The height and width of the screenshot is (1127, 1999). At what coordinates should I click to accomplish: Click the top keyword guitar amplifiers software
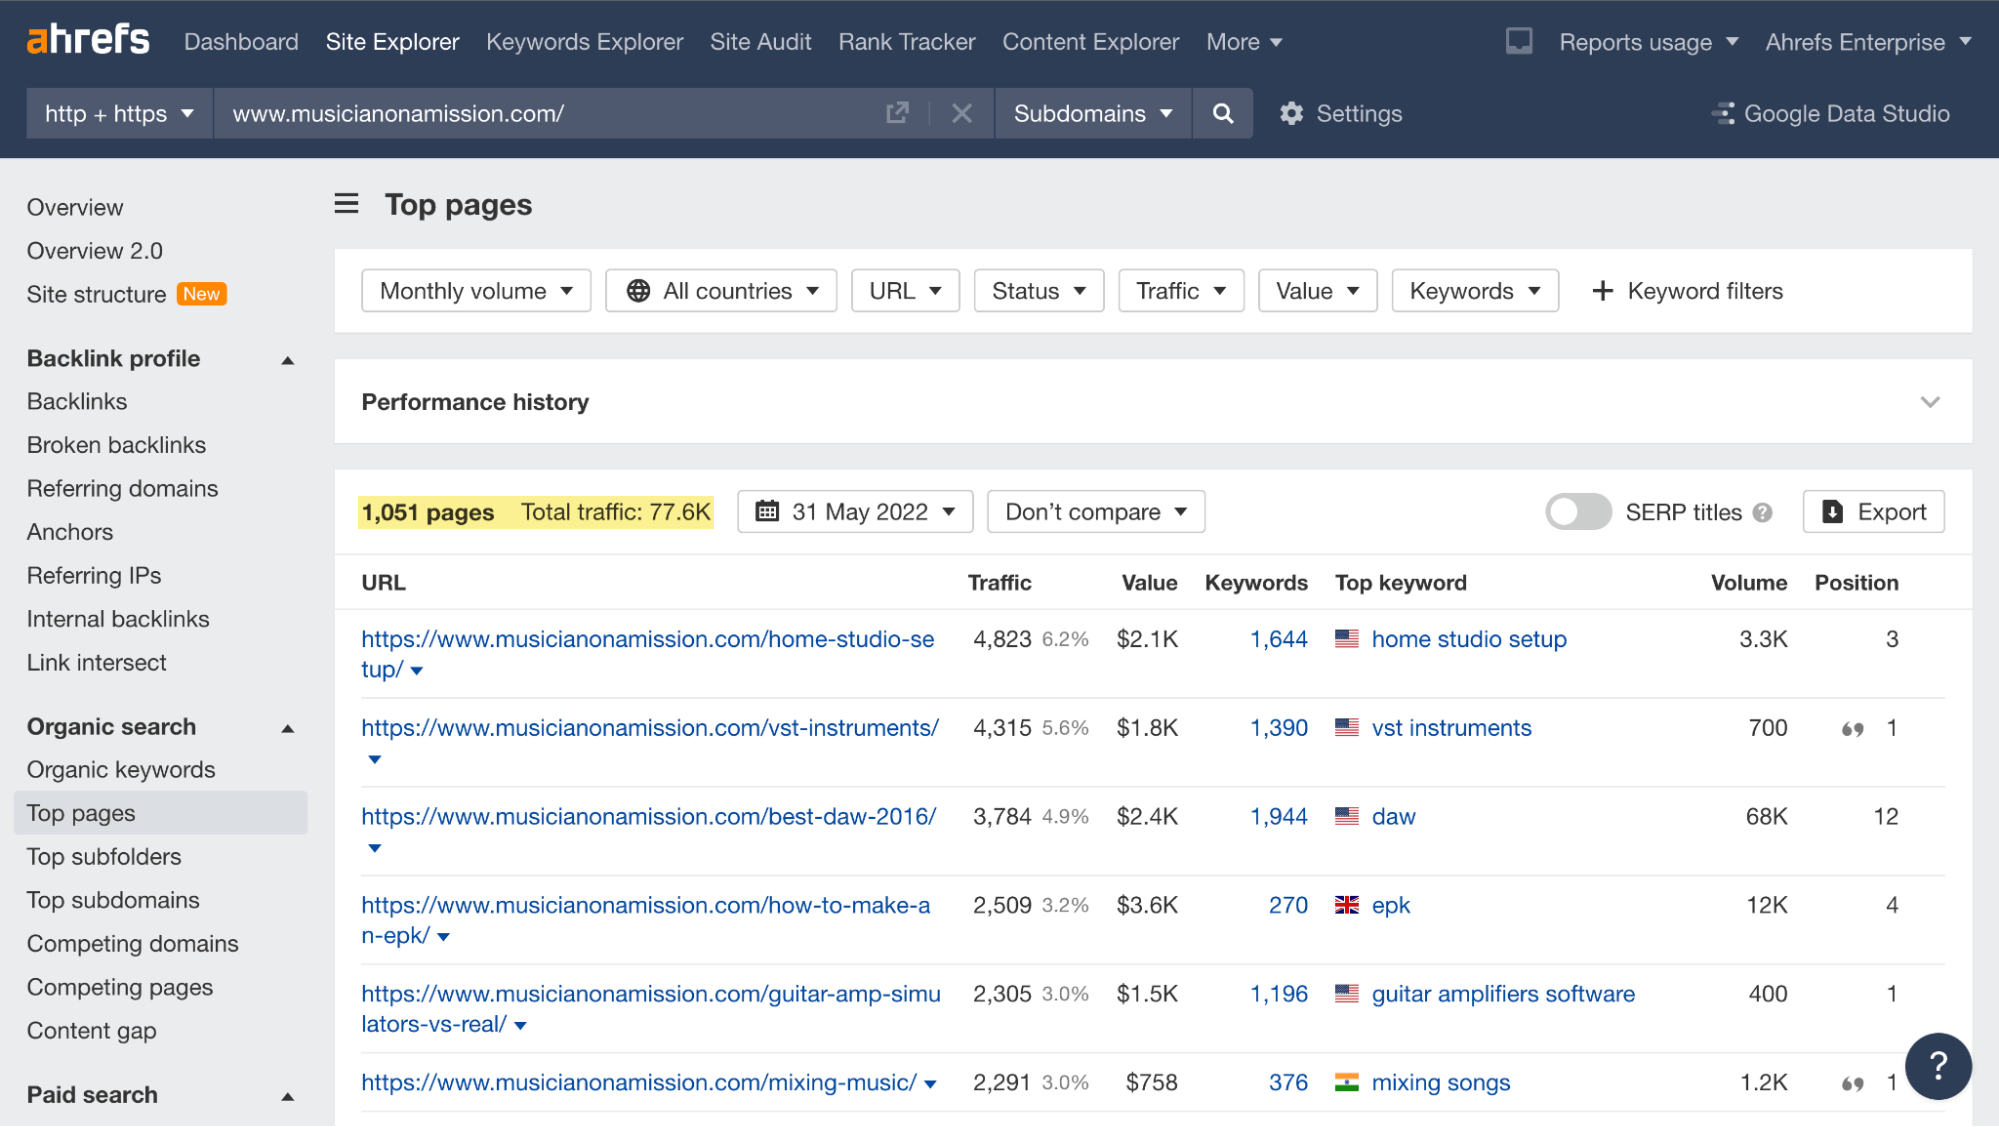click(1503, 994)
